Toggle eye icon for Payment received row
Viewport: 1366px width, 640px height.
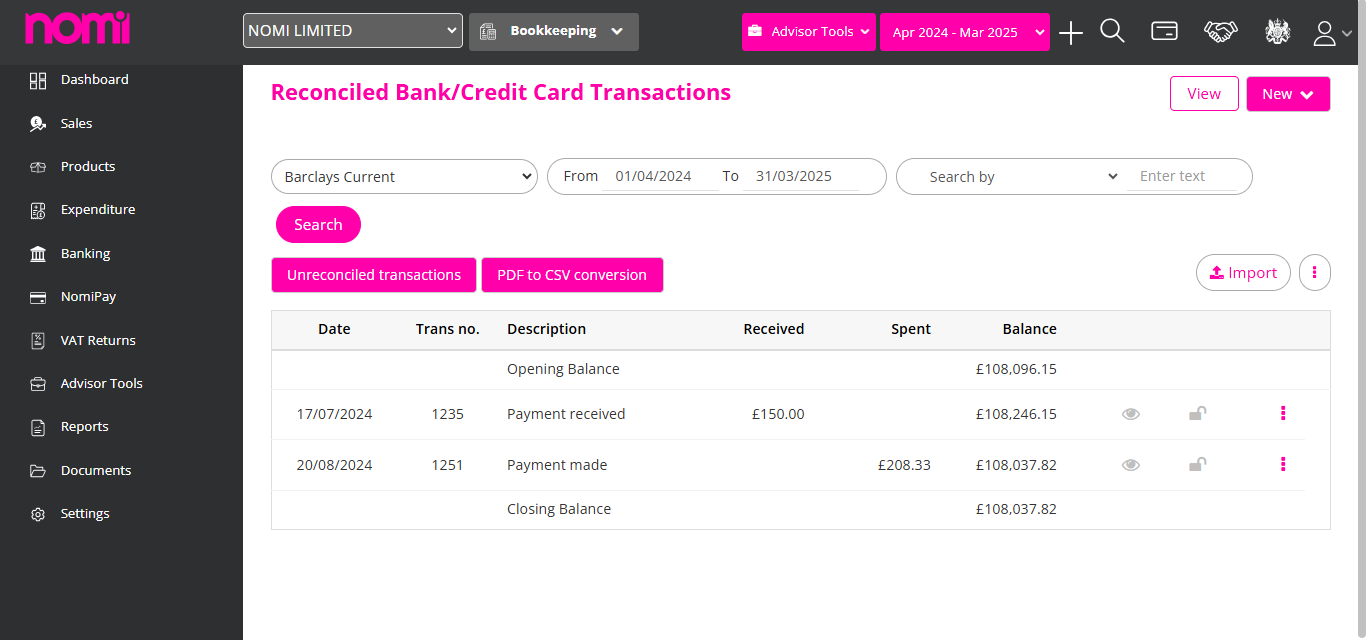tap(1131, 414)
